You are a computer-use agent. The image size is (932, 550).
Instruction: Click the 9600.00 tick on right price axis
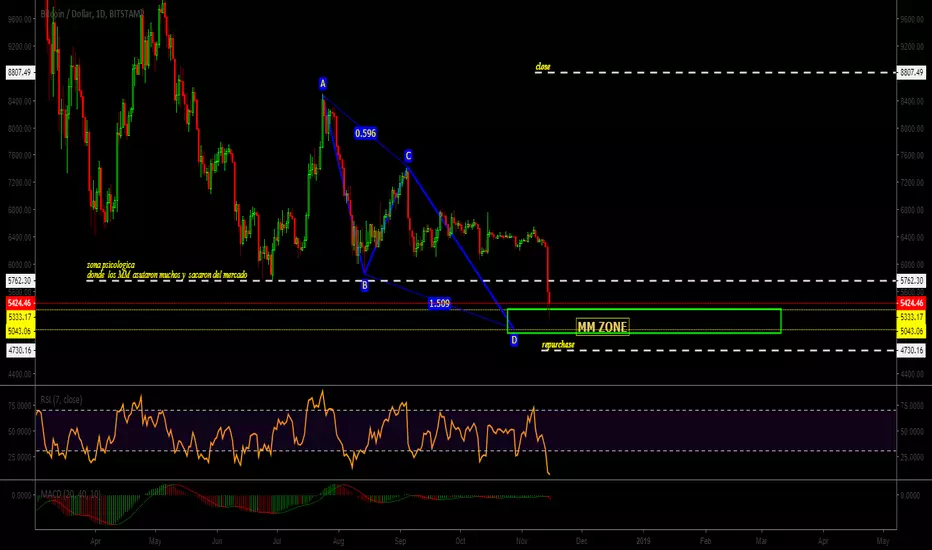(912, 19)
